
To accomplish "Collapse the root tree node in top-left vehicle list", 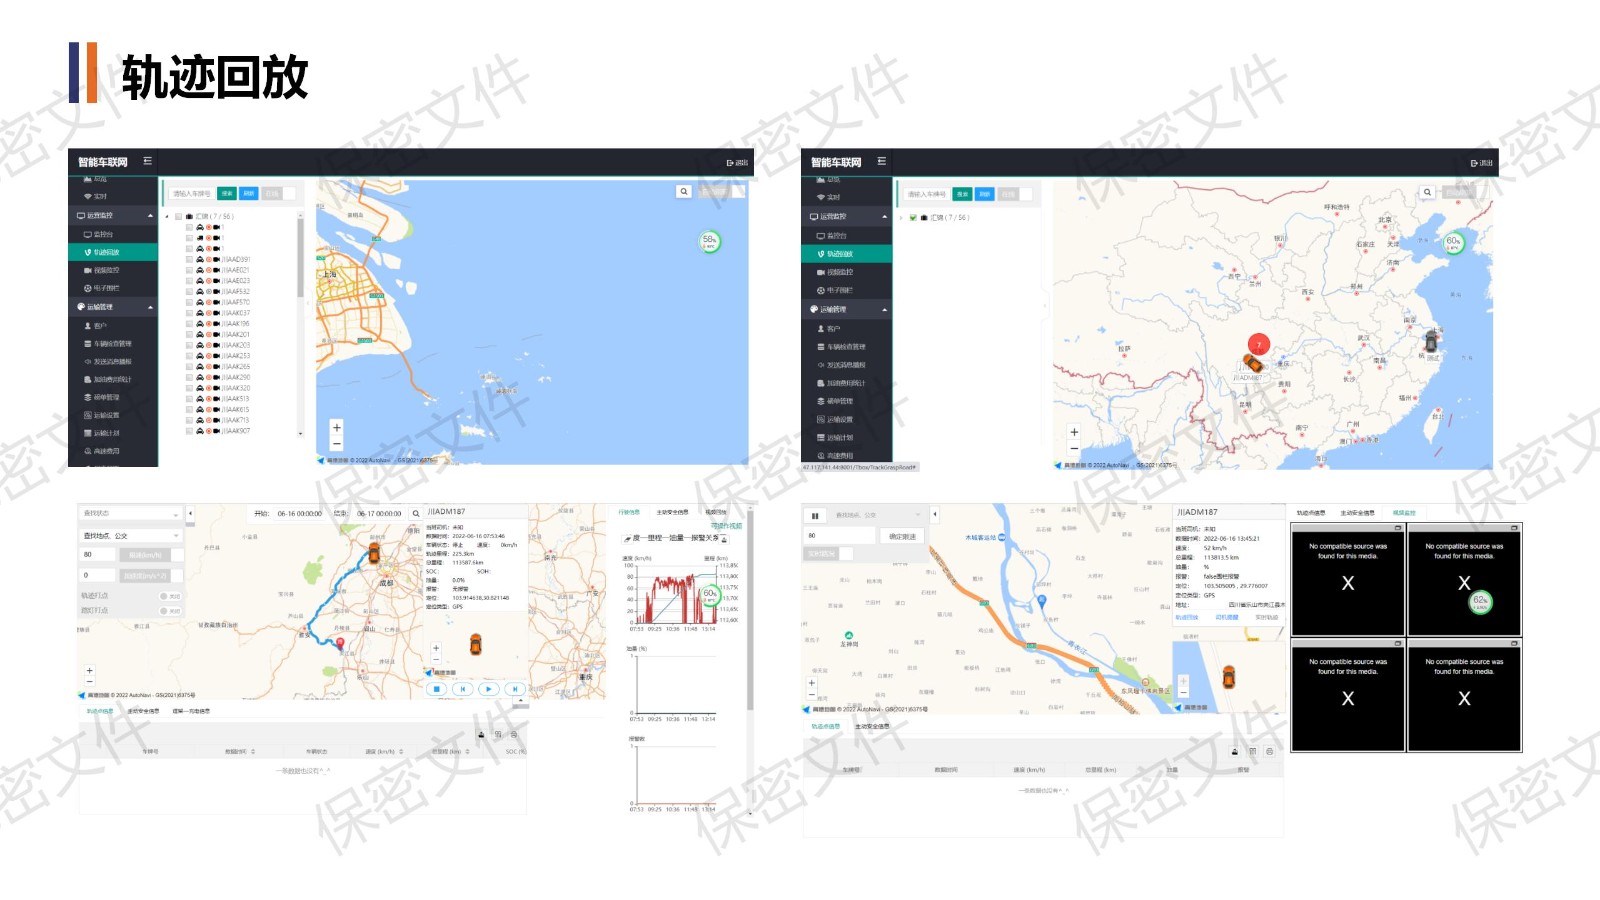I will 167,216.
